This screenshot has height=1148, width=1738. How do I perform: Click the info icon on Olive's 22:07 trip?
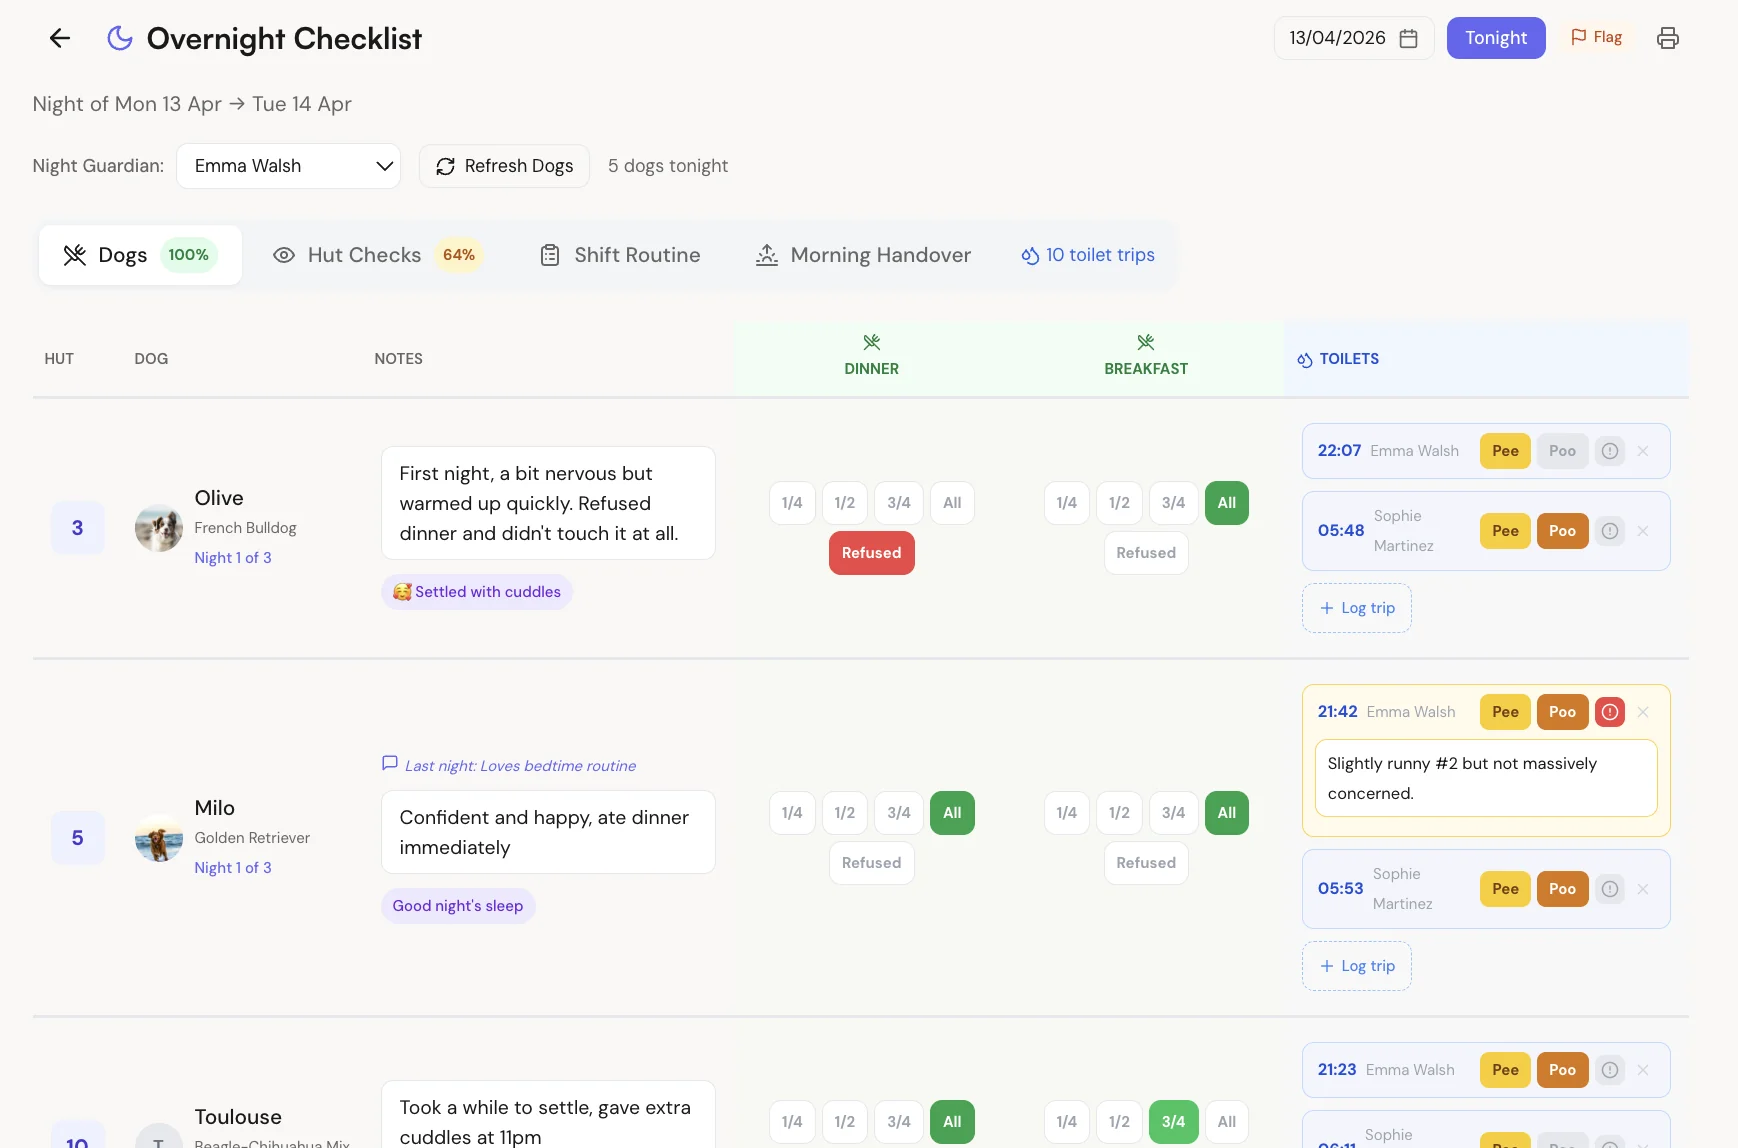click(1610, 451)
